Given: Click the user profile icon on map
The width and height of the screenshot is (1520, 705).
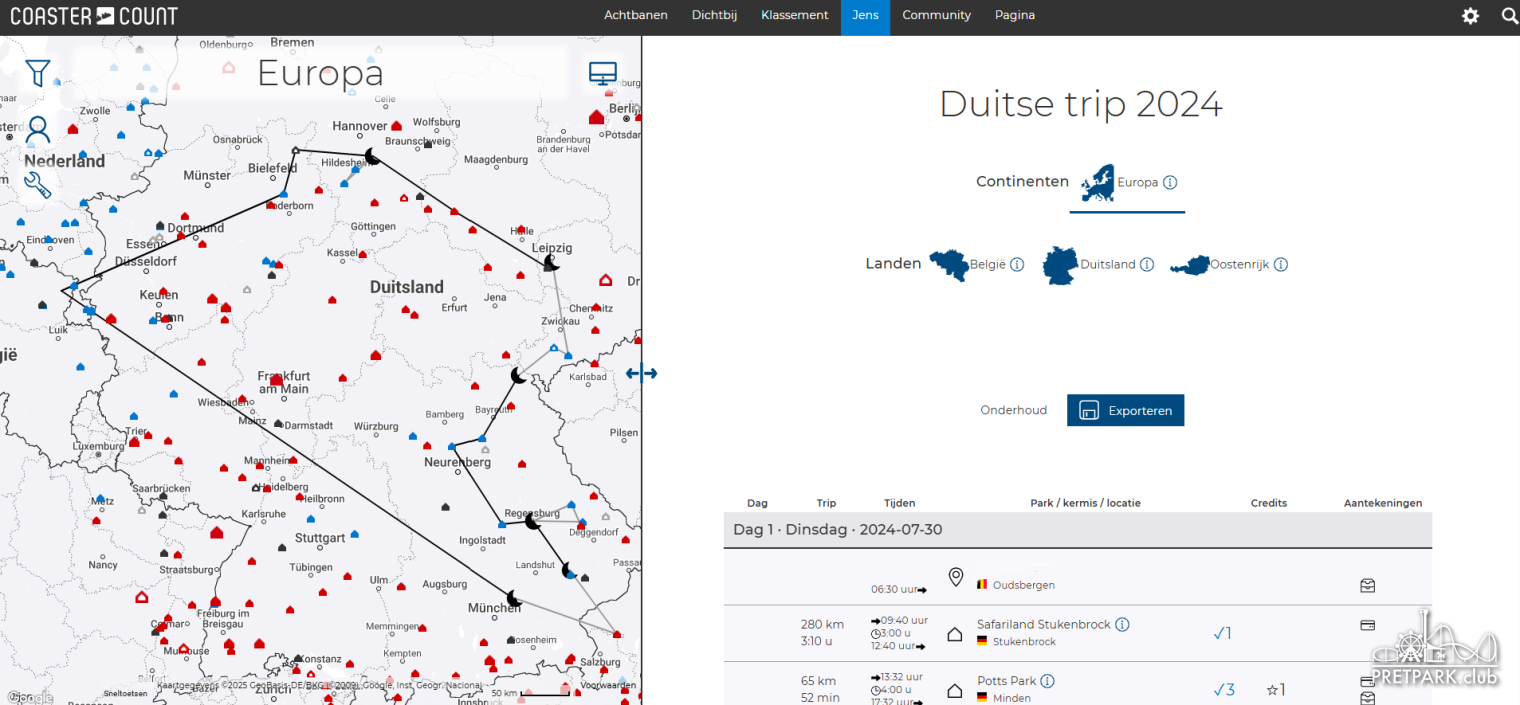Looking at the screenshot, I should 38,130.
